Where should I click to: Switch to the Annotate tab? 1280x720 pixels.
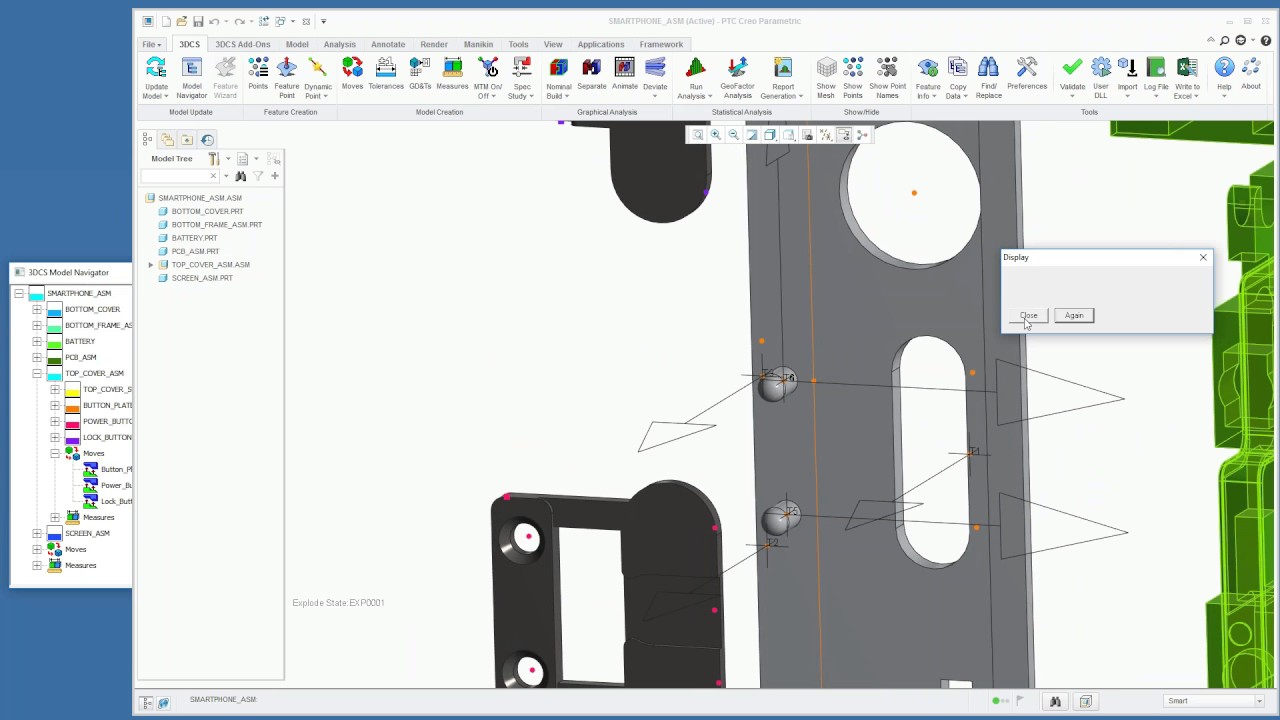pyautogui.click(x=388, y=44)
